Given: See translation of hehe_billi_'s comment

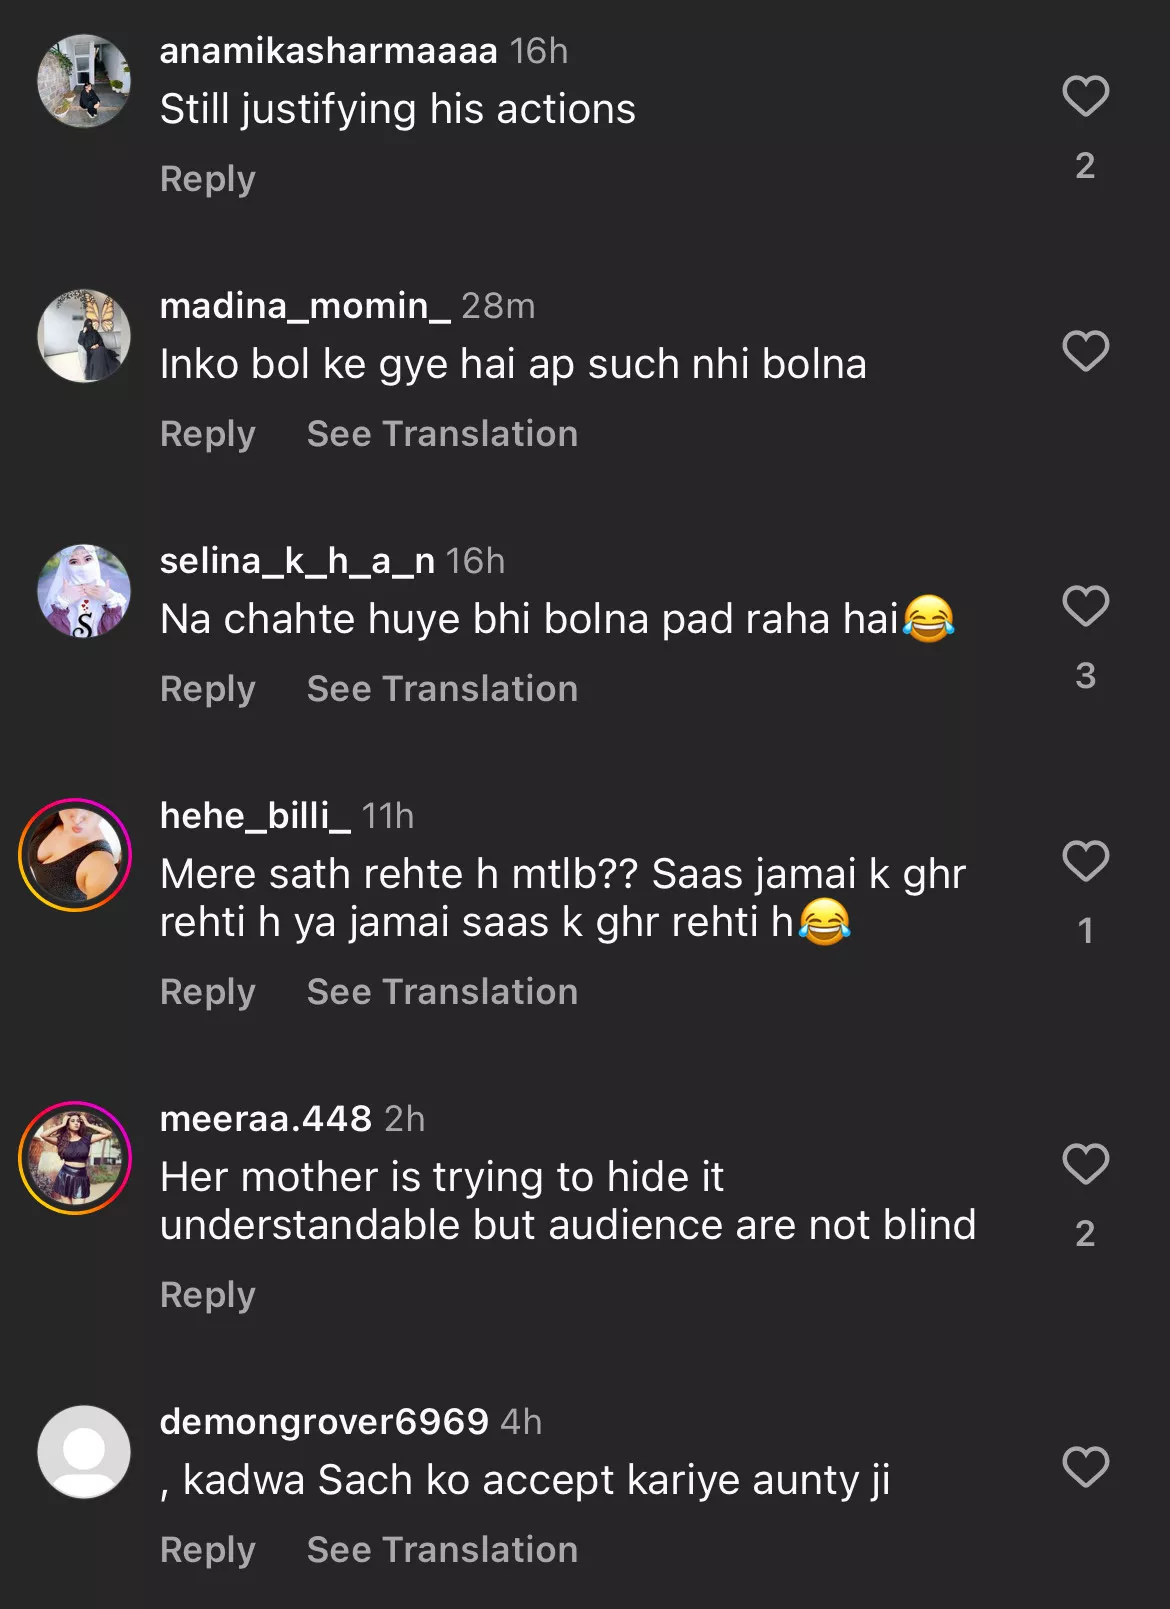Looking at the screenshot, I should tap(442, 992).
